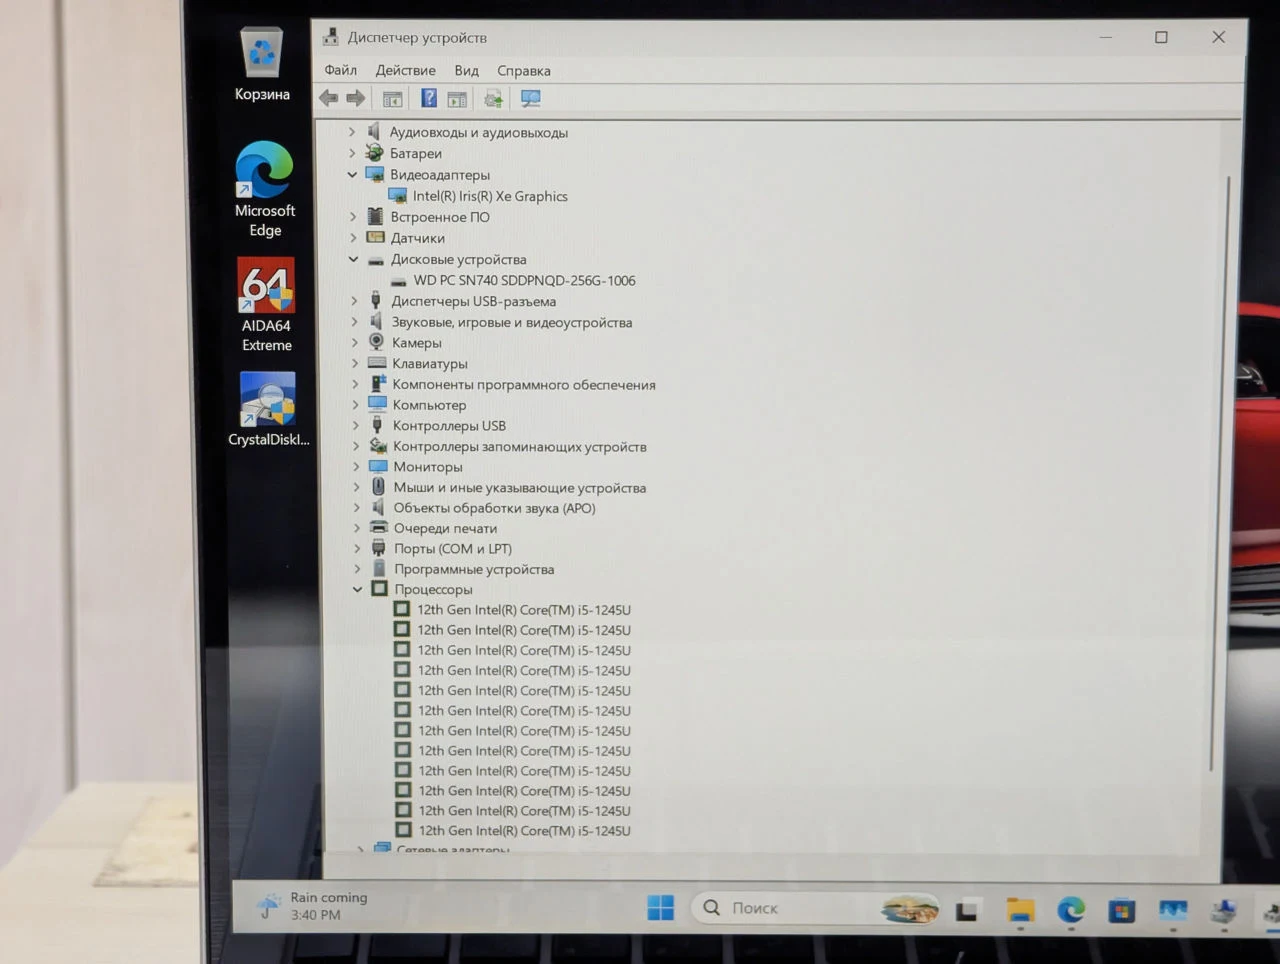Click the Back arrow toolbar icon

tap(328, 98)
